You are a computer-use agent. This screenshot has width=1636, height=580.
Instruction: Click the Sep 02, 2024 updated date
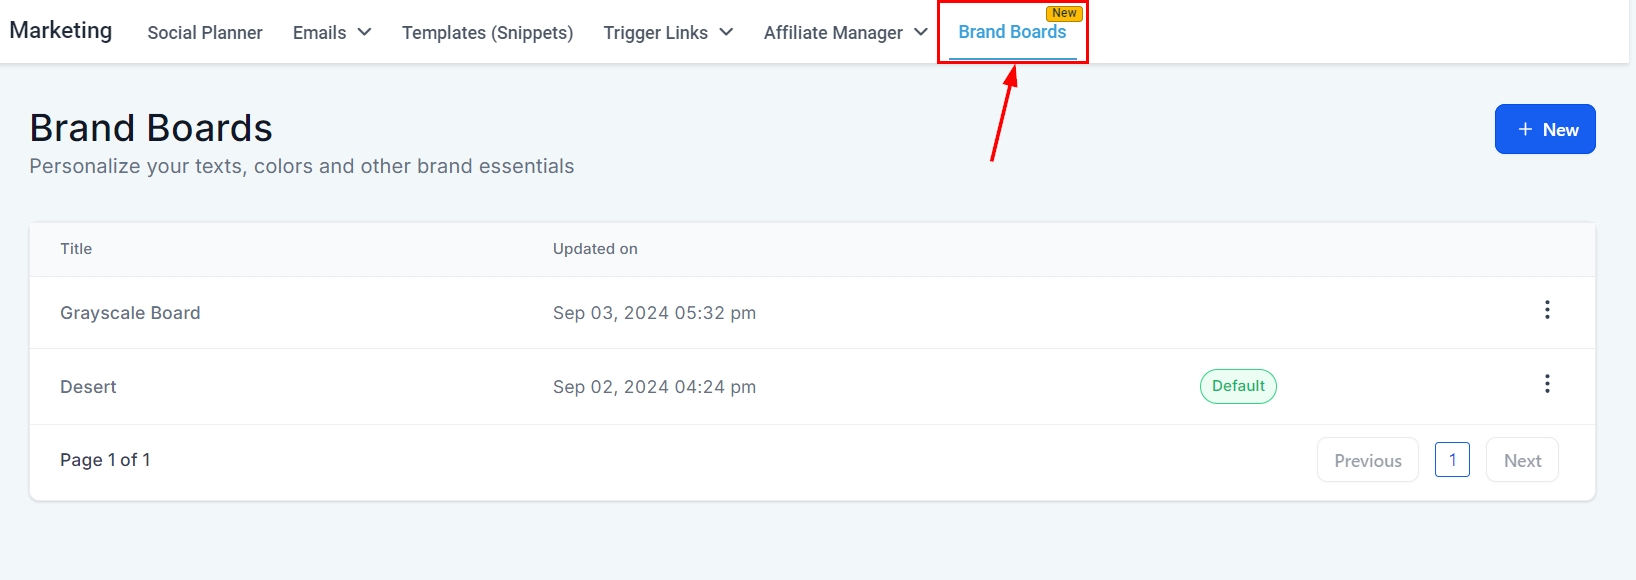coord(654,387)
